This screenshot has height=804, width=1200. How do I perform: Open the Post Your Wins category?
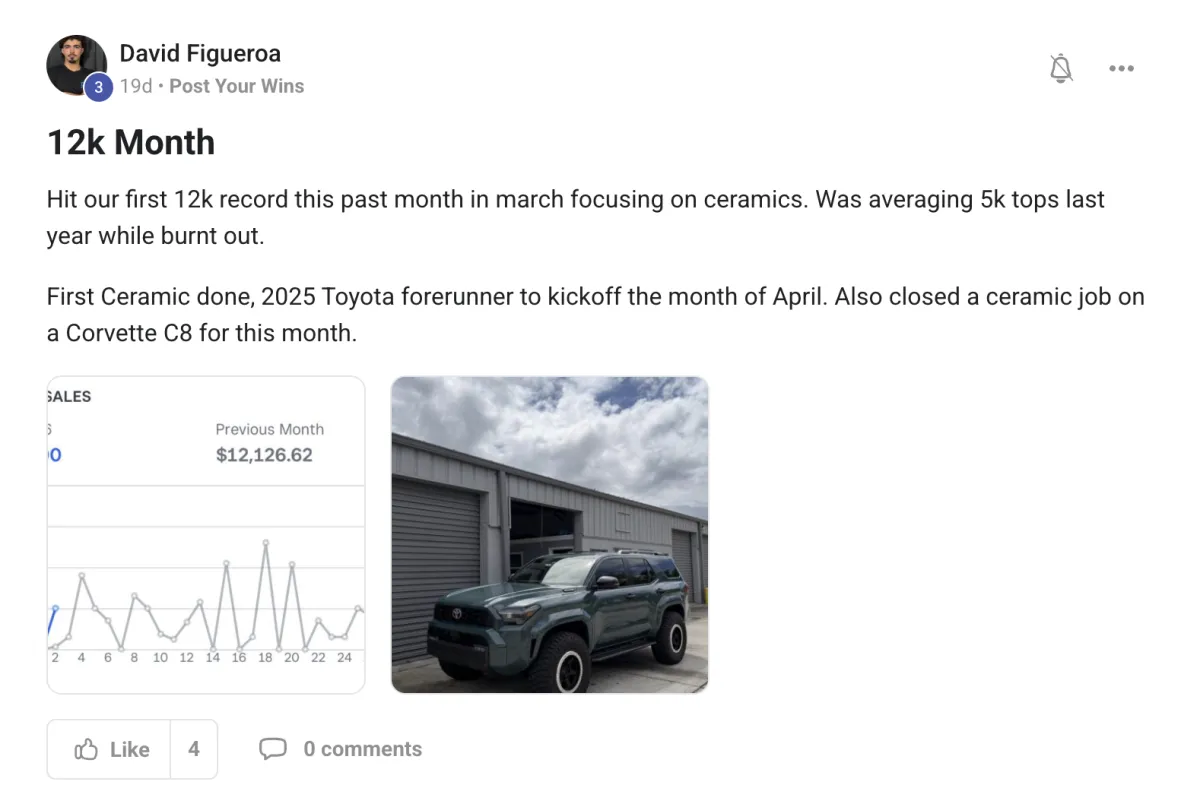coord(236,86)
